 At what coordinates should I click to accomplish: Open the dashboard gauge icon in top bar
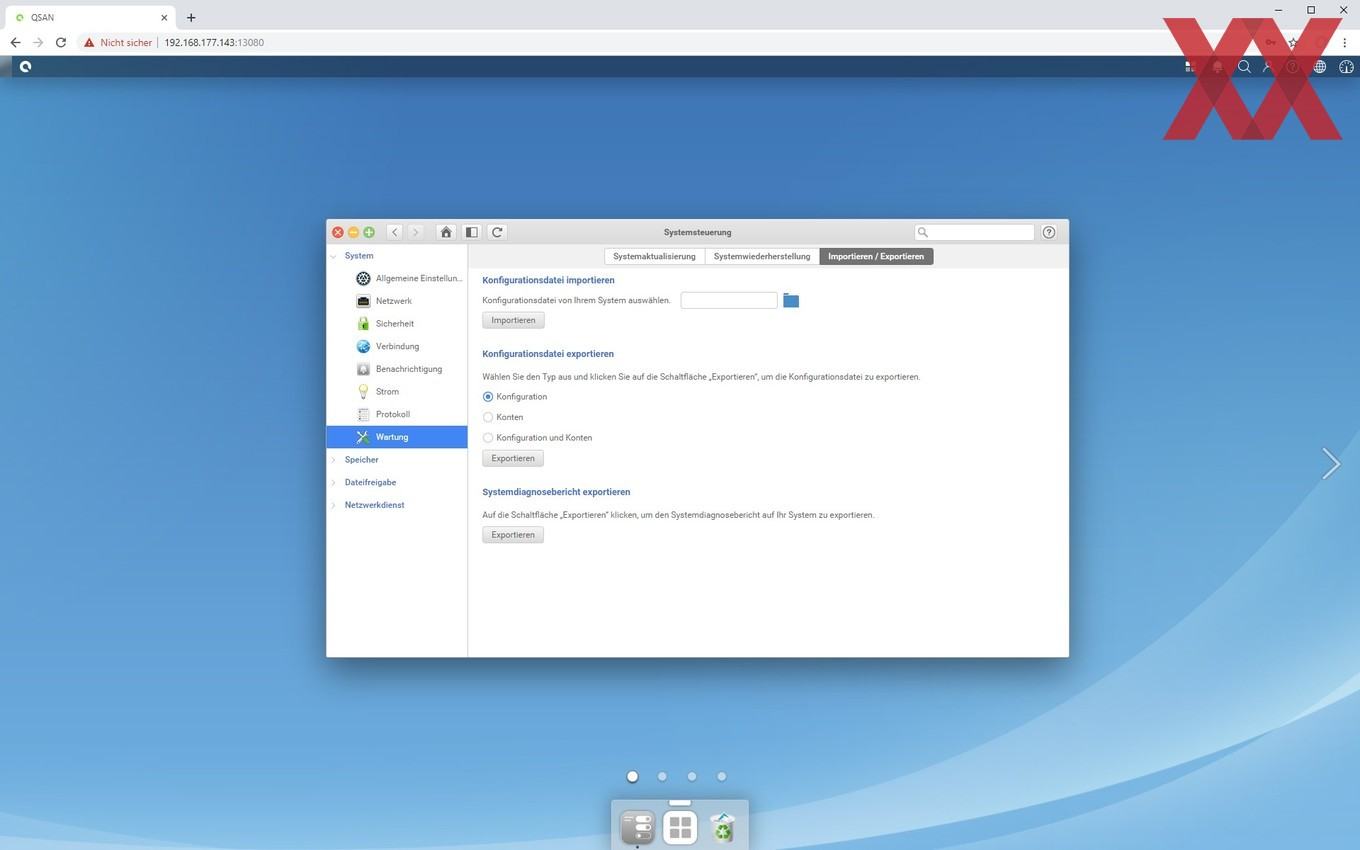pyautogui.click(x=1346, y=67)
